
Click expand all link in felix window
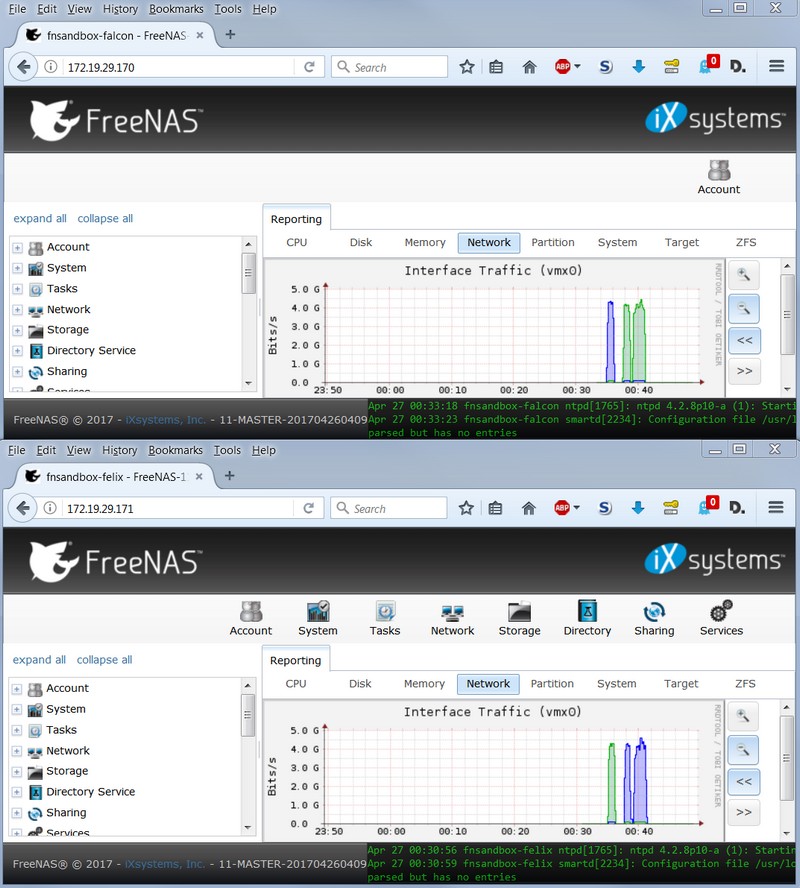pyautogui.click(x=39, y=660)
